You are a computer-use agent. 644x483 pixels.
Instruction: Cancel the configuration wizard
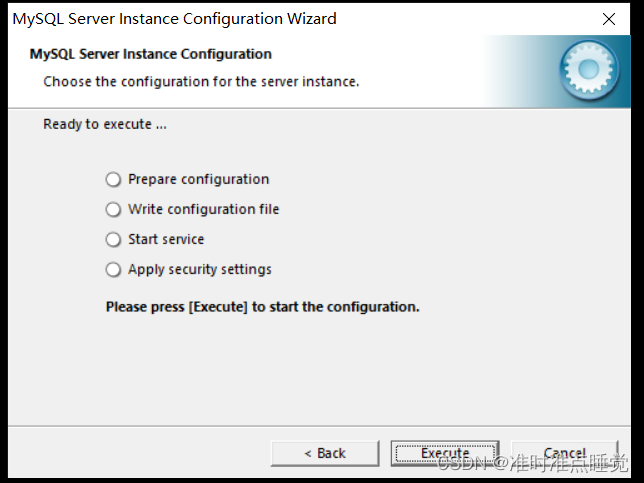(564, 453)
